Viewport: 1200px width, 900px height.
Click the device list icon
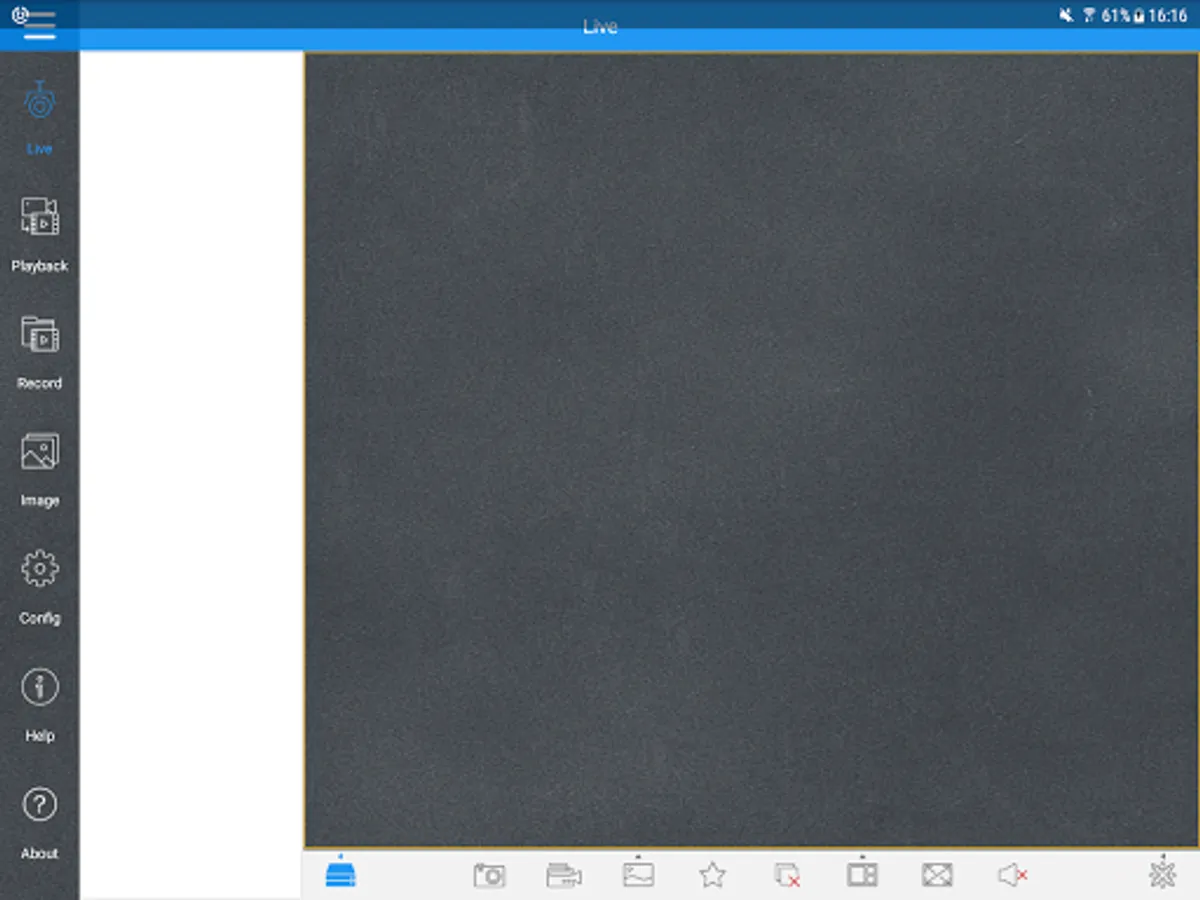pos(341,873)
